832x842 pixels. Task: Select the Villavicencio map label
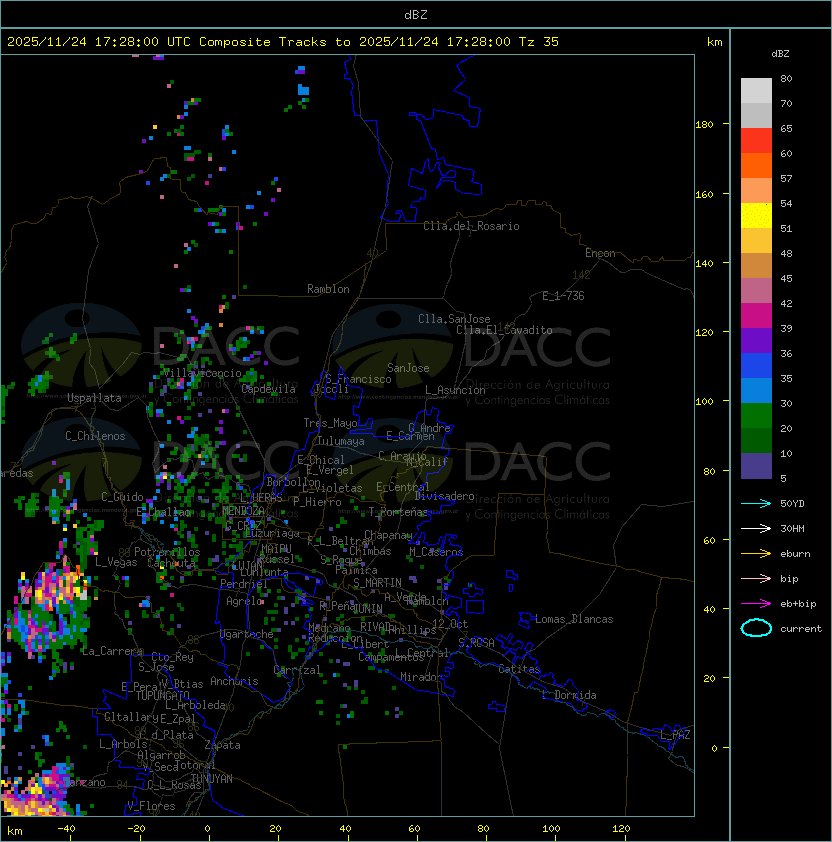pyautogui.click(x=202, y=373)
